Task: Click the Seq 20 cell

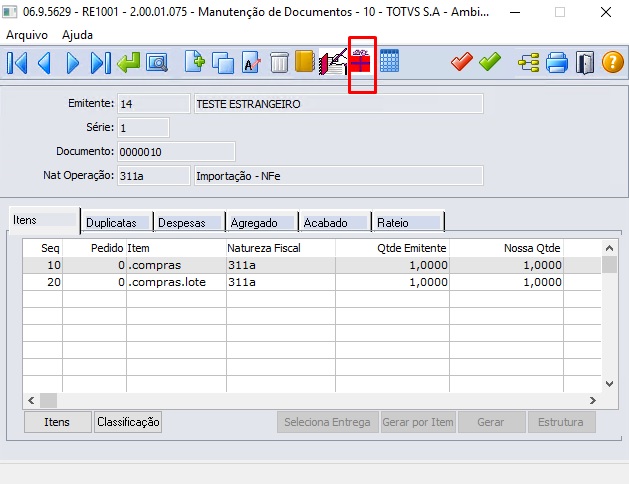Action: coord(43,282)
